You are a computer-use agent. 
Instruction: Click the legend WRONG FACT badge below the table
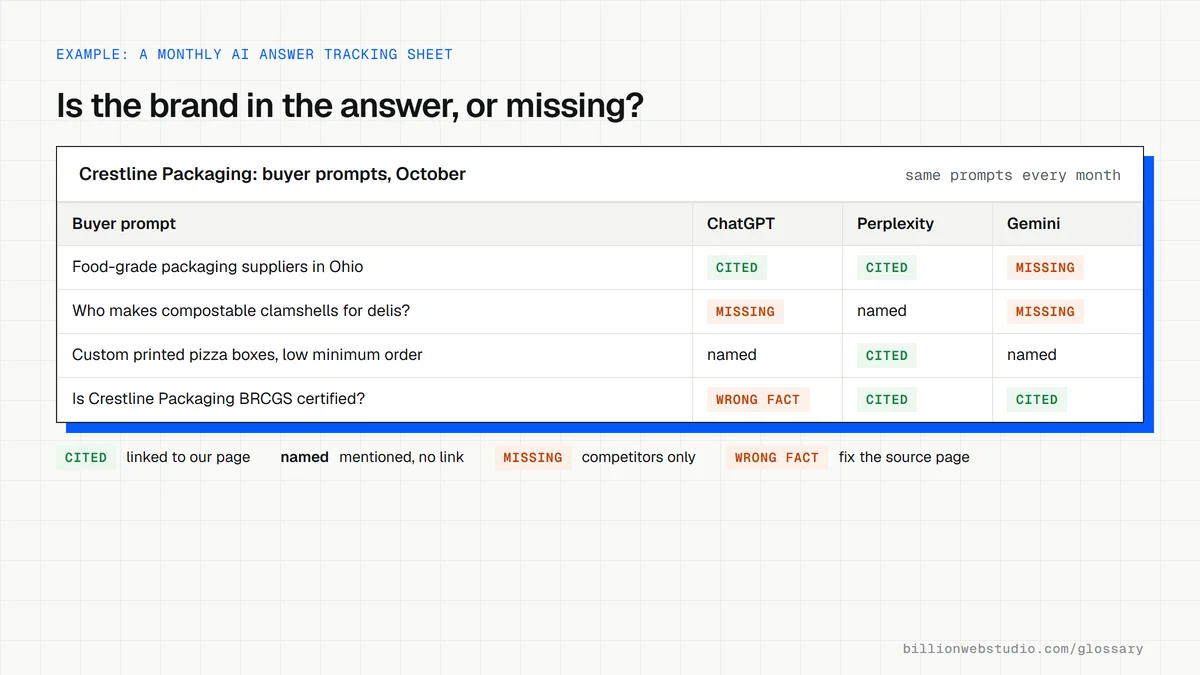tap(777, 457)
